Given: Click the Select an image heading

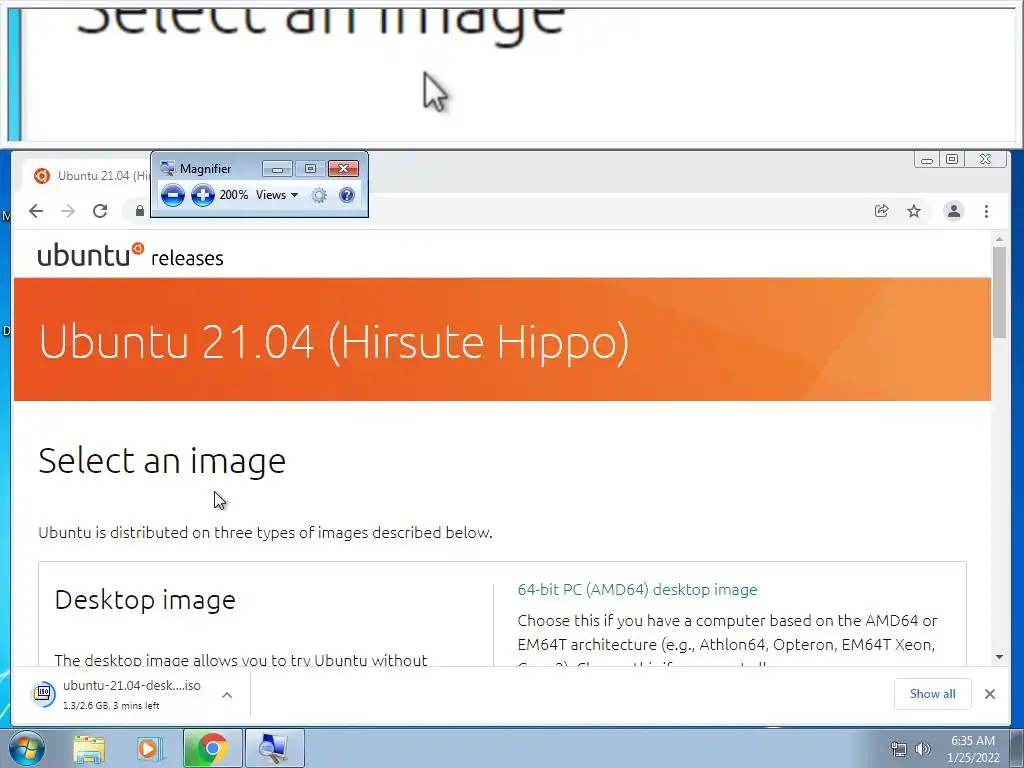Looking at the screenshot, I should coord(162,462).
